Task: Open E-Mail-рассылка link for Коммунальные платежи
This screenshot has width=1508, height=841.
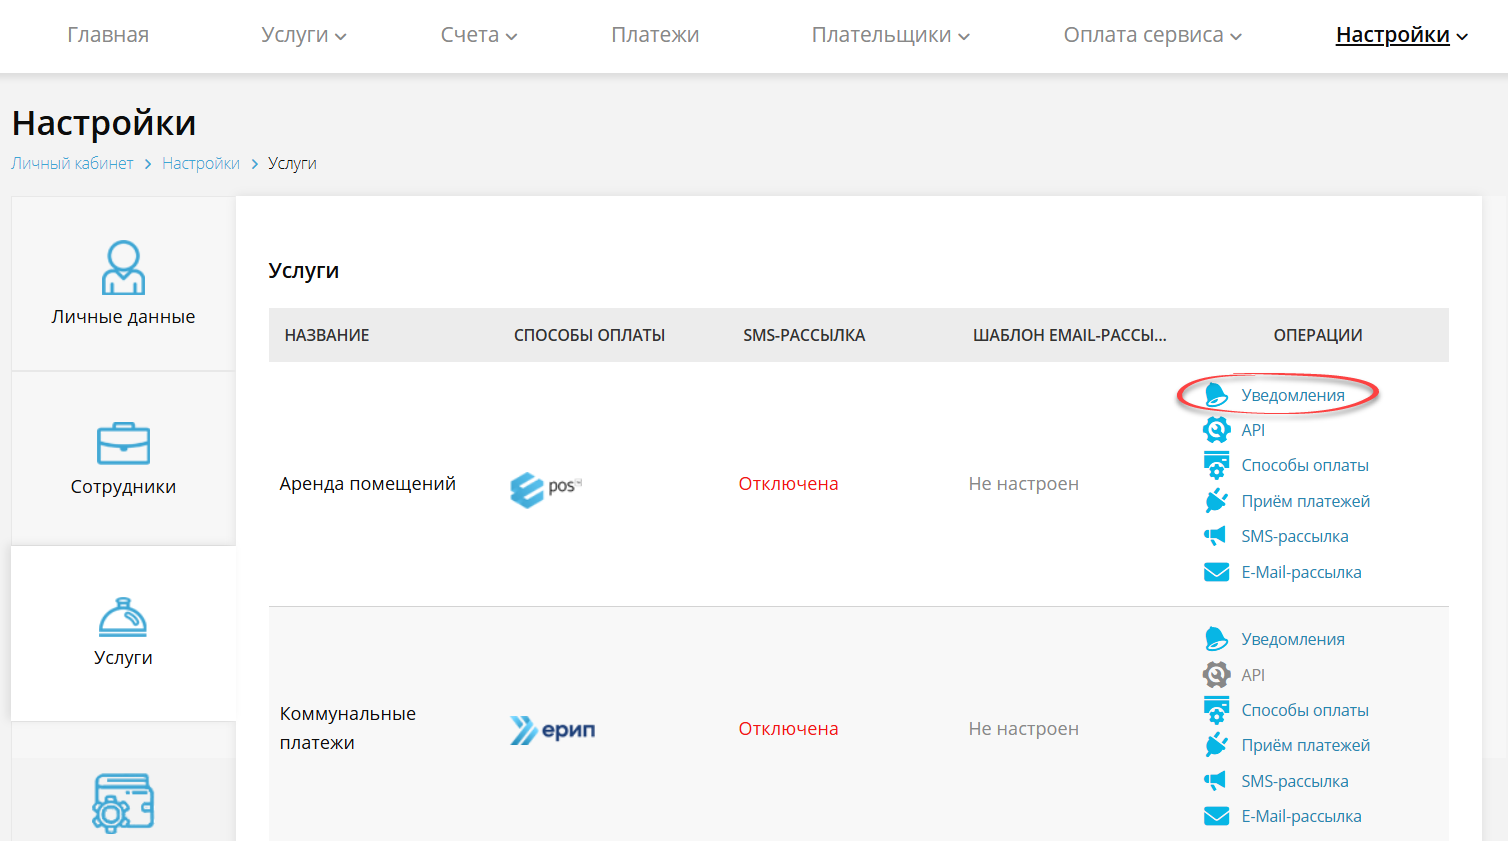Action: [1302, 816]
